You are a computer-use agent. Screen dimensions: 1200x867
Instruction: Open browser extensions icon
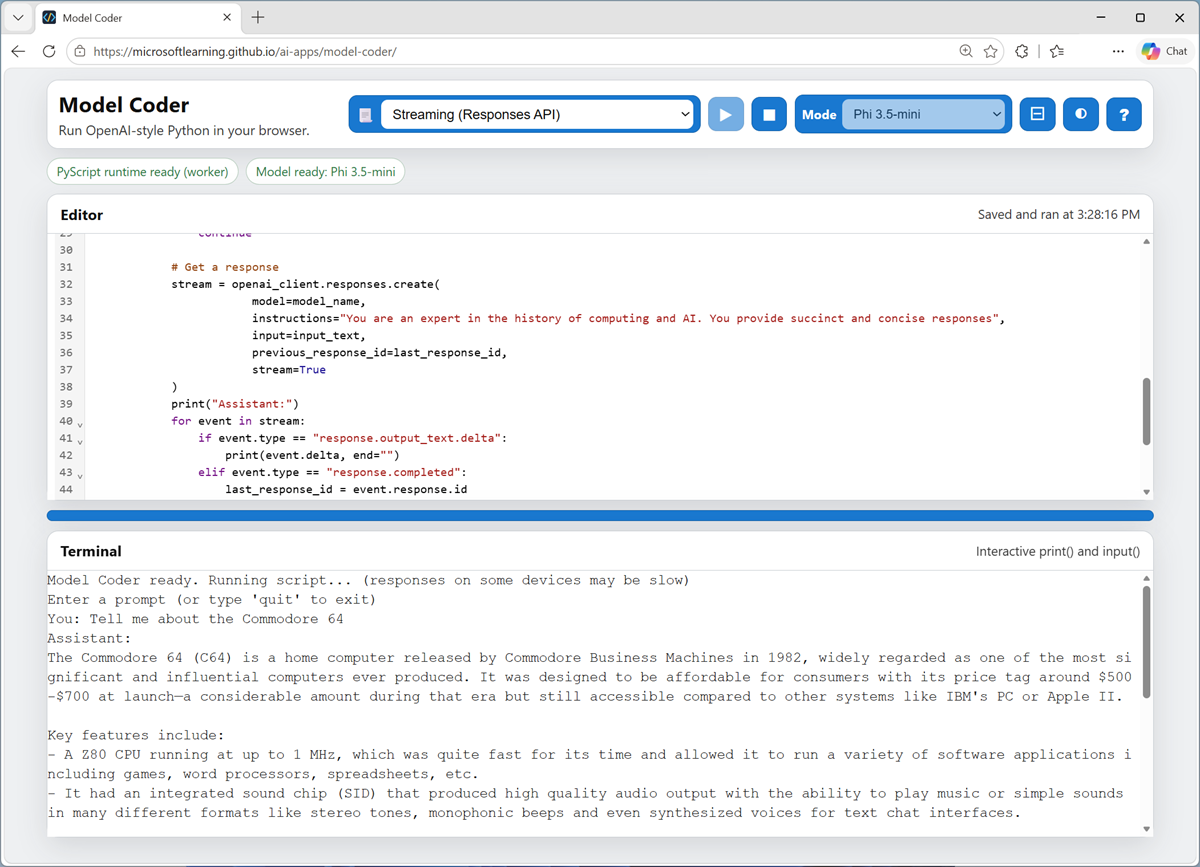point(1022,51)
